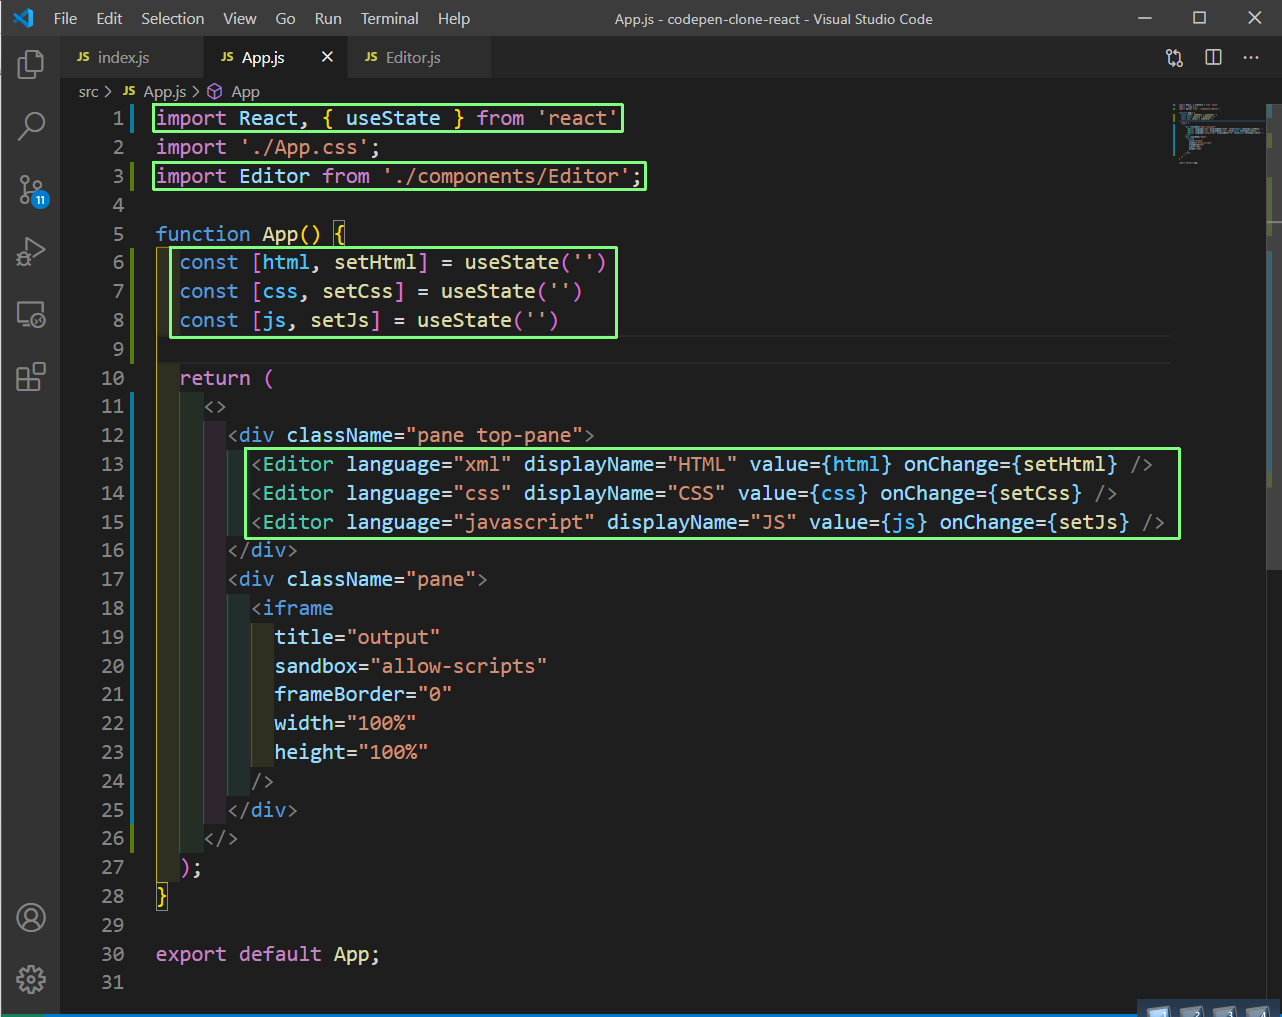Close the App.js tab

[x=327, y=57]
